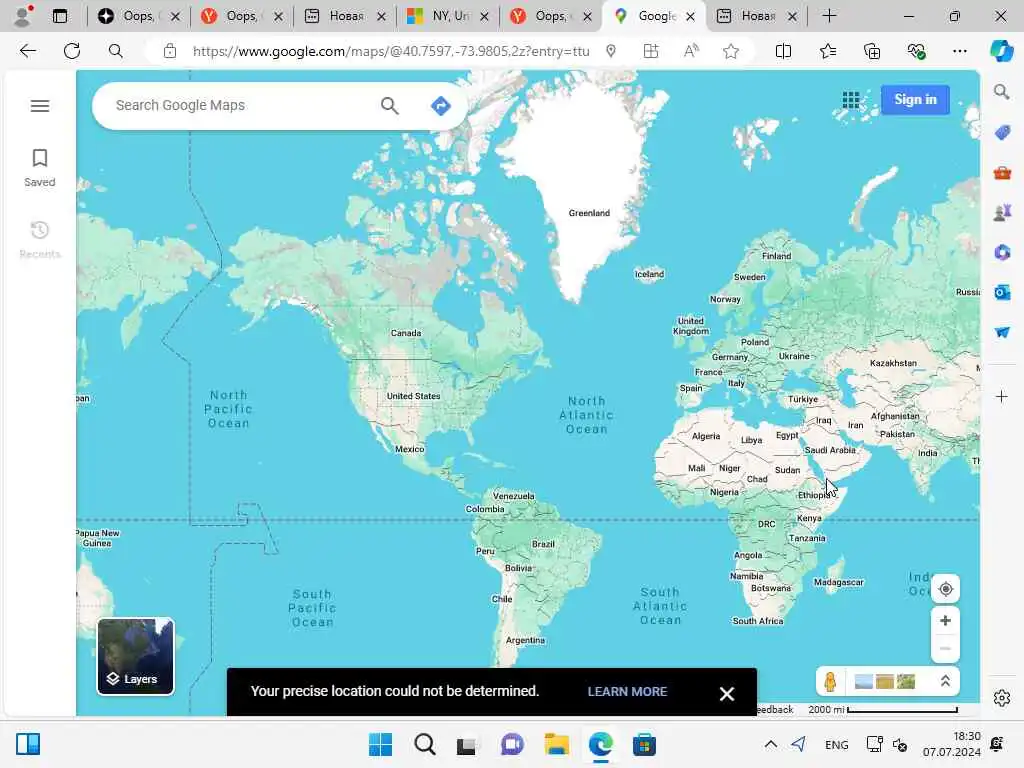Image resolution: width=1024 pixels, height=768 pixels.
Task: Open location permission pin icon in address bar
Action: [x=611, y=51]
